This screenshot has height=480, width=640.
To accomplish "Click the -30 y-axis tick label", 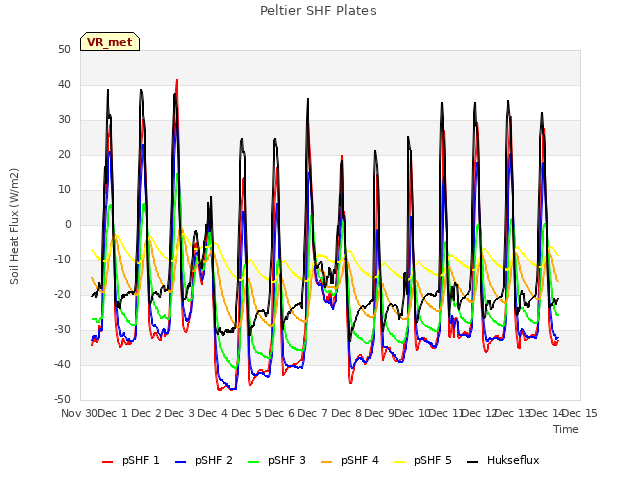I will point(63,330).
